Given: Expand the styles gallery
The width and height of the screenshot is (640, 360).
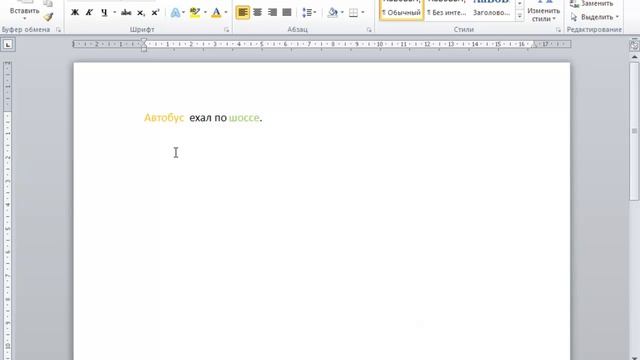Looking at the screenshot, I should [x=520, y=16].
